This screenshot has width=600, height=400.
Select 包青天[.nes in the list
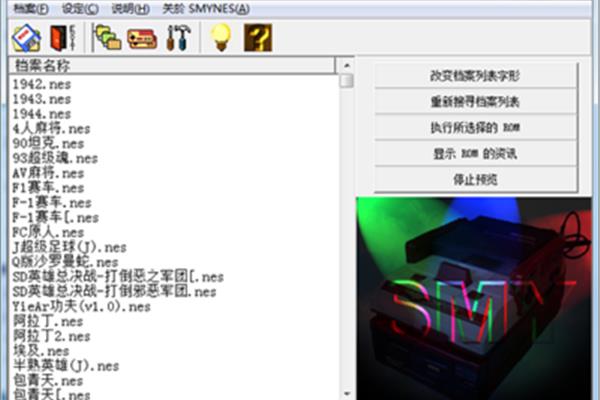click(x=52, y=394)
